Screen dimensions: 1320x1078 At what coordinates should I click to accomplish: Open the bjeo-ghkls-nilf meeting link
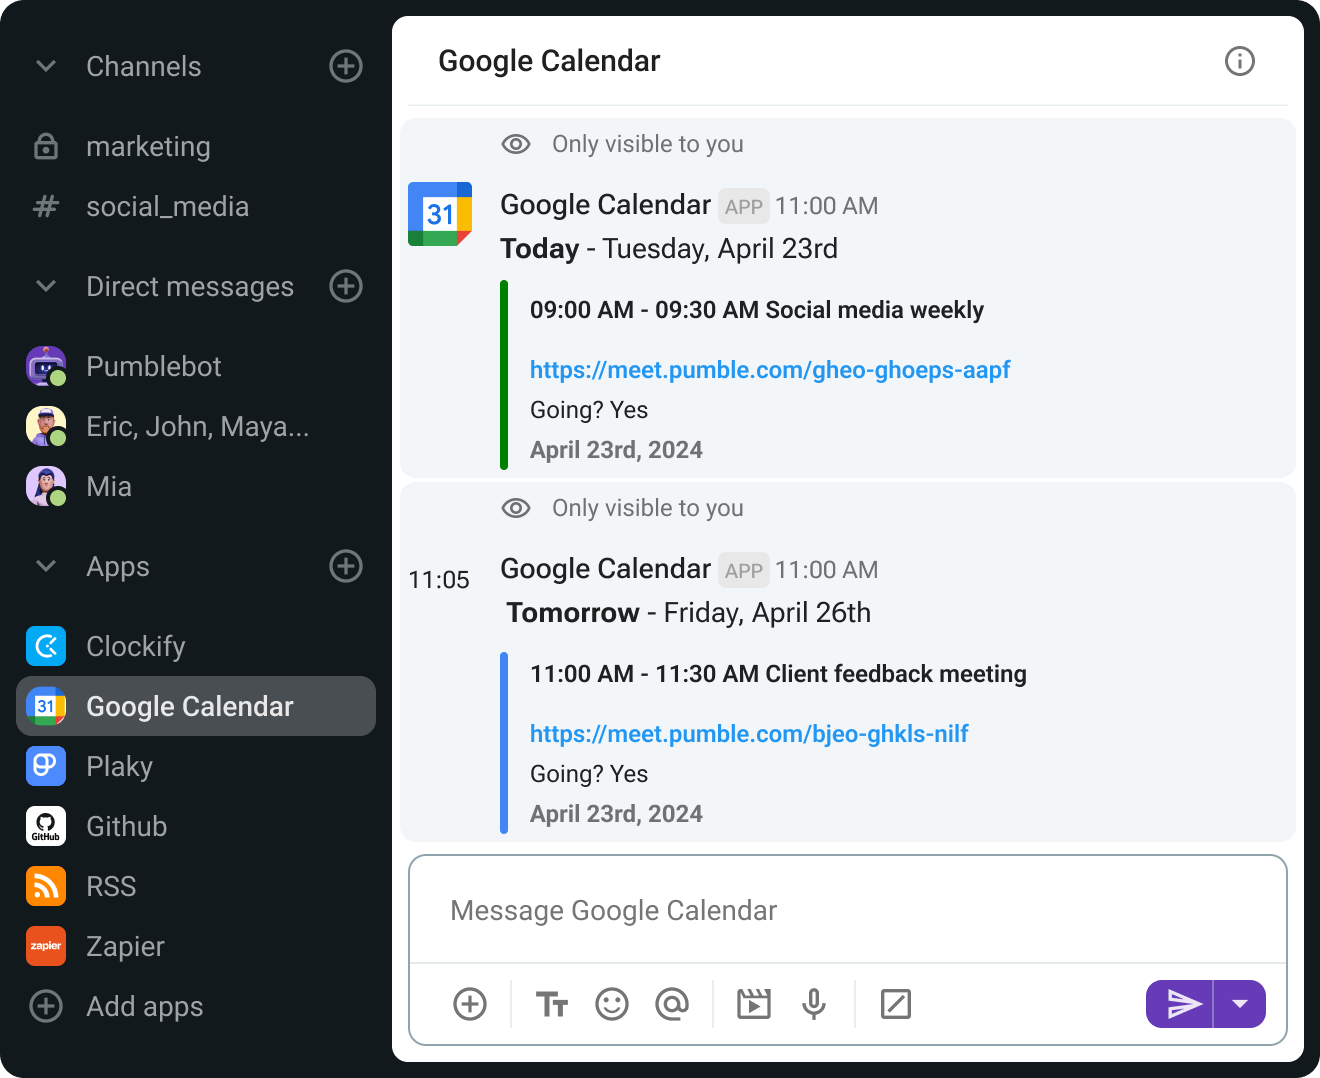(x=749, y=734)
